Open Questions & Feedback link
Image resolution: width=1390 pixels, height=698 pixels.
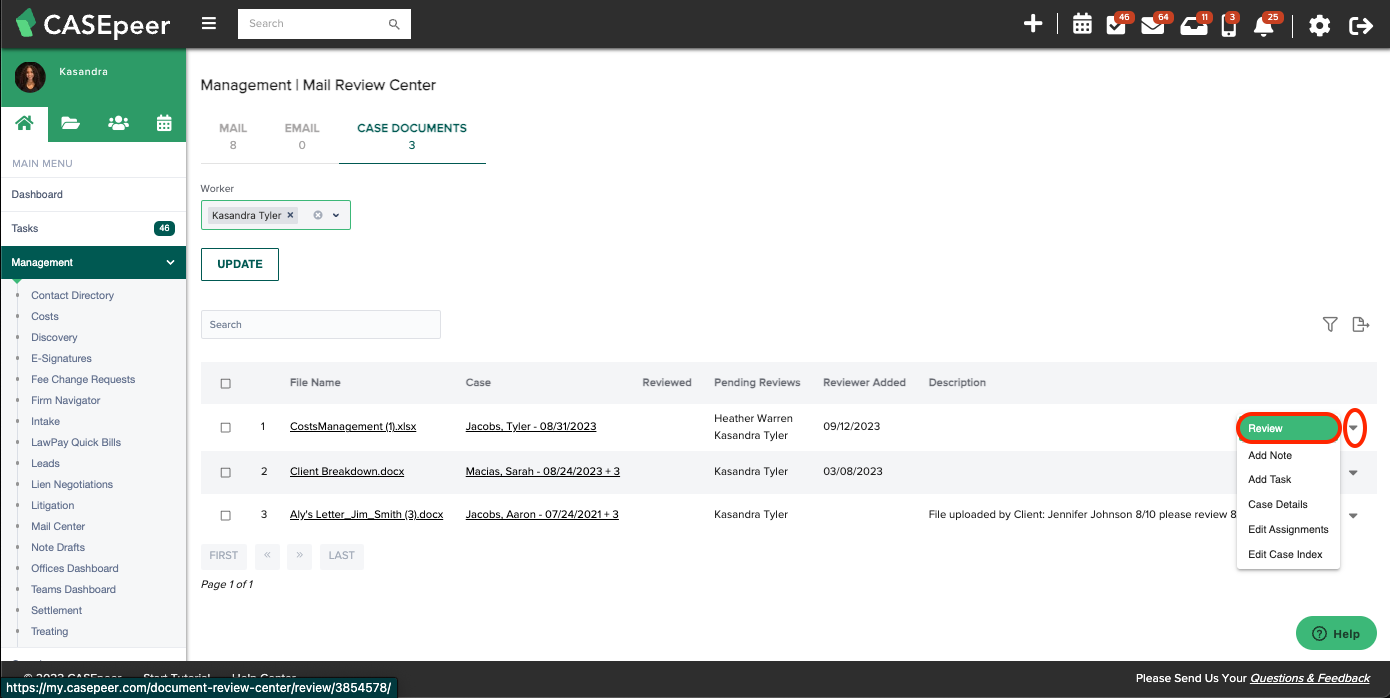click(x=1310, y=678)
